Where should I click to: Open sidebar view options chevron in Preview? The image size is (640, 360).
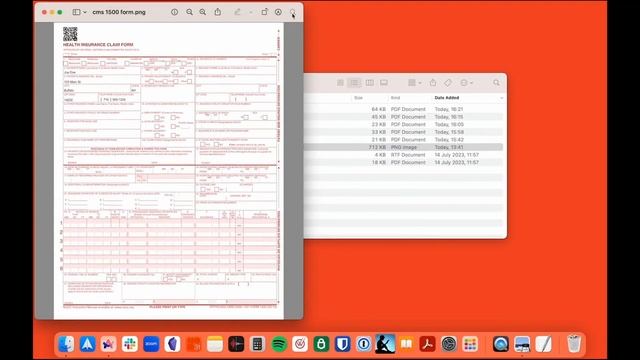coord(85,12)
